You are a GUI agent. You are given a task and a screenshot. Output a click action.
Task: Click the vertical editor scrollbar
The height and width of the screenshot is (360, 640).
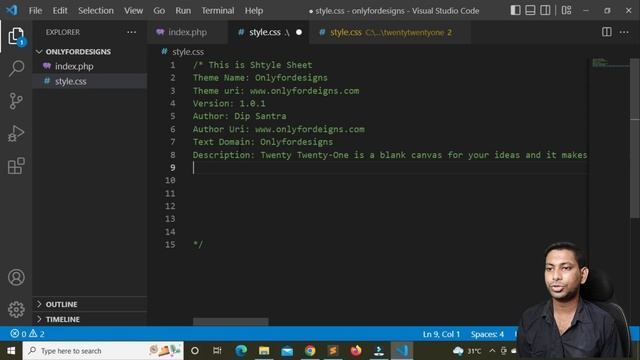coord(635,139)
